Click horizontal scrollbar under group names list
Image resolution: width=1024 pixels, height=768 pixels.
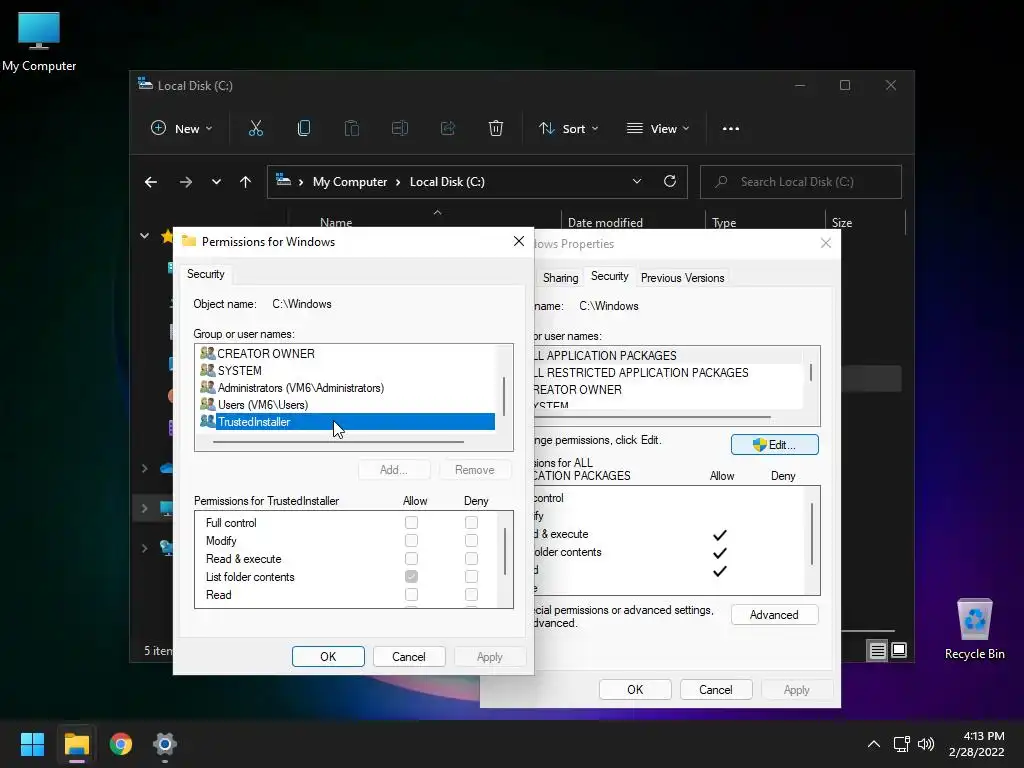[338, 442]
